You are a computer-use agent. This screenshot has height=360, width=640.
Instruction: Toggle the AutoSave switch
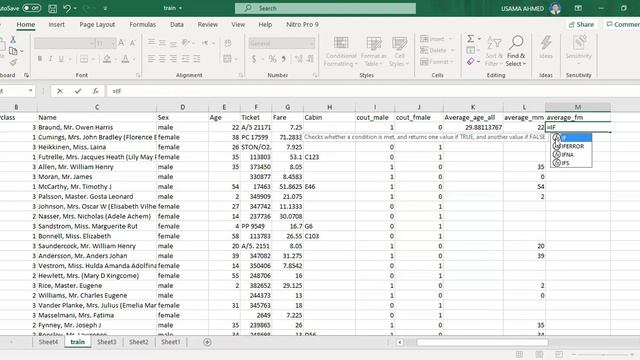coord(31,8)
